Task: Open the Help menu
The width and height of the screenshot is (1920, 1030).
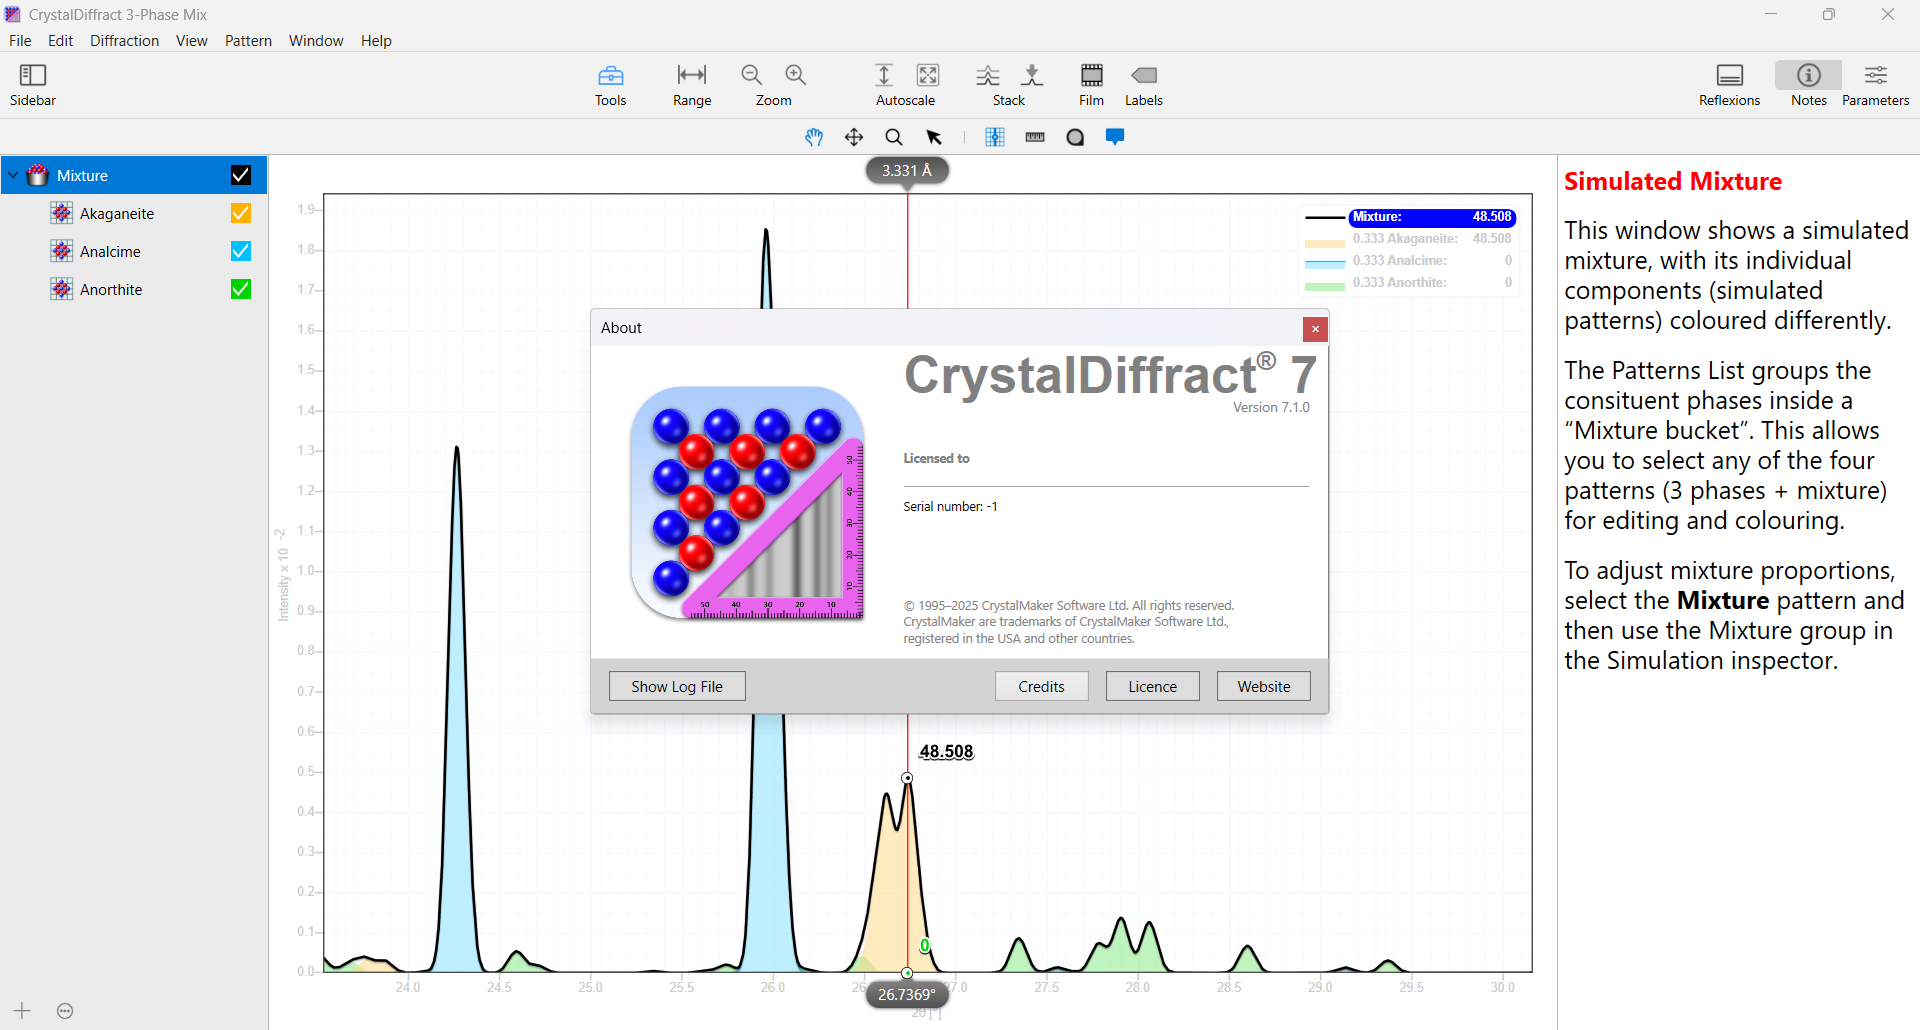Action: (376, 41)
